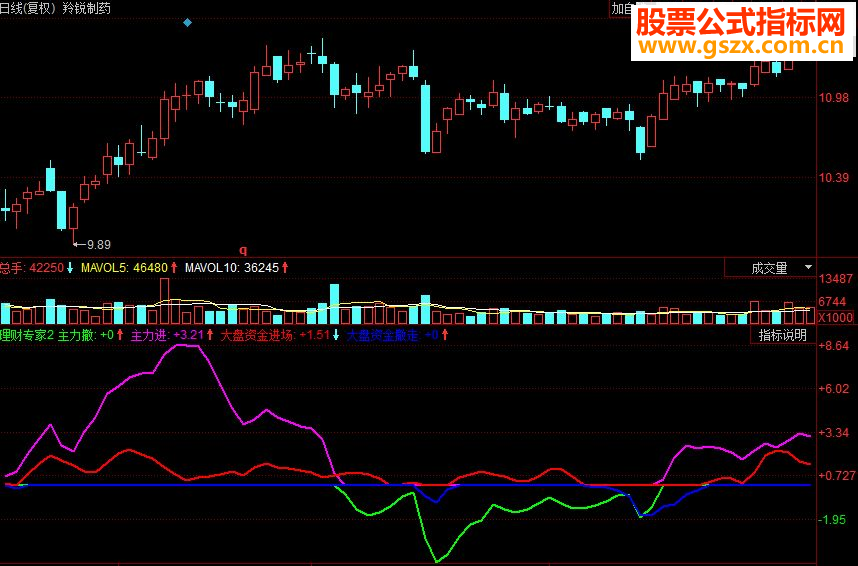This screenshot has height=566, width=858.
Task: Select the MAVOL10: 36245 label
Action: click(x=232, y=268)
